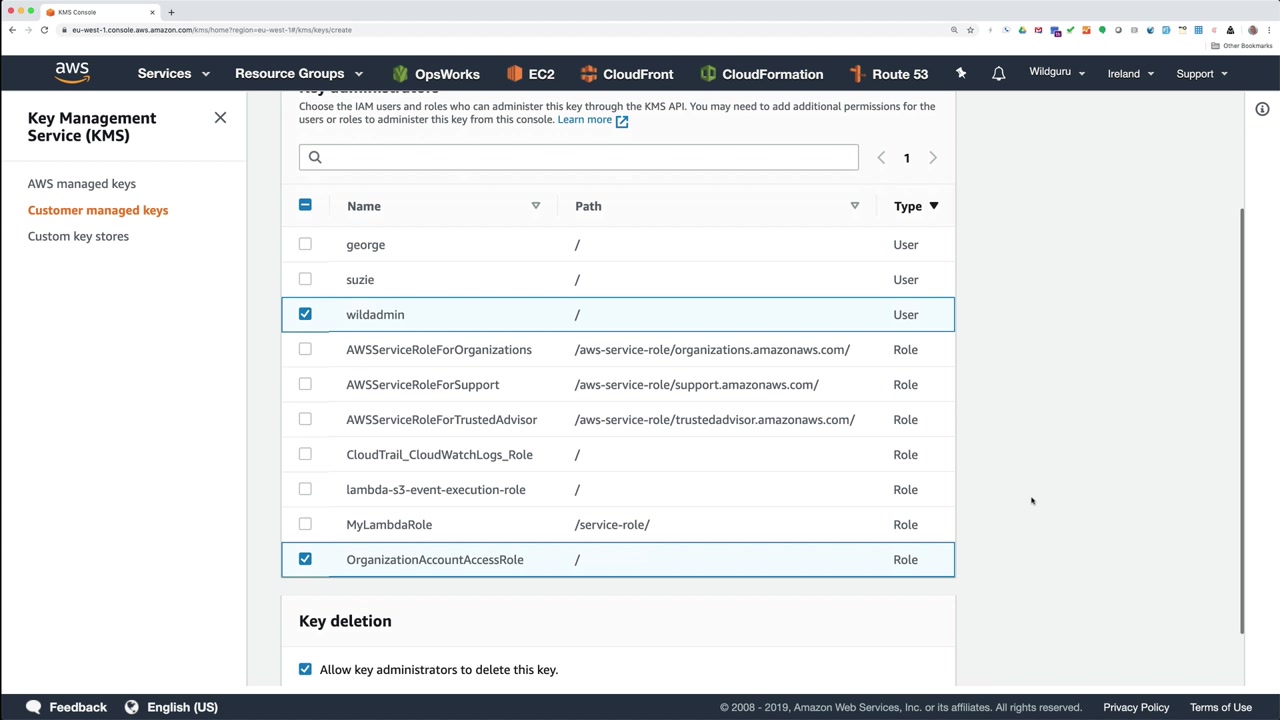The width and height of the screenshot is (1280, 720).
Task: Uncheck the wildadmin checkbox
Action: [305, 314]
